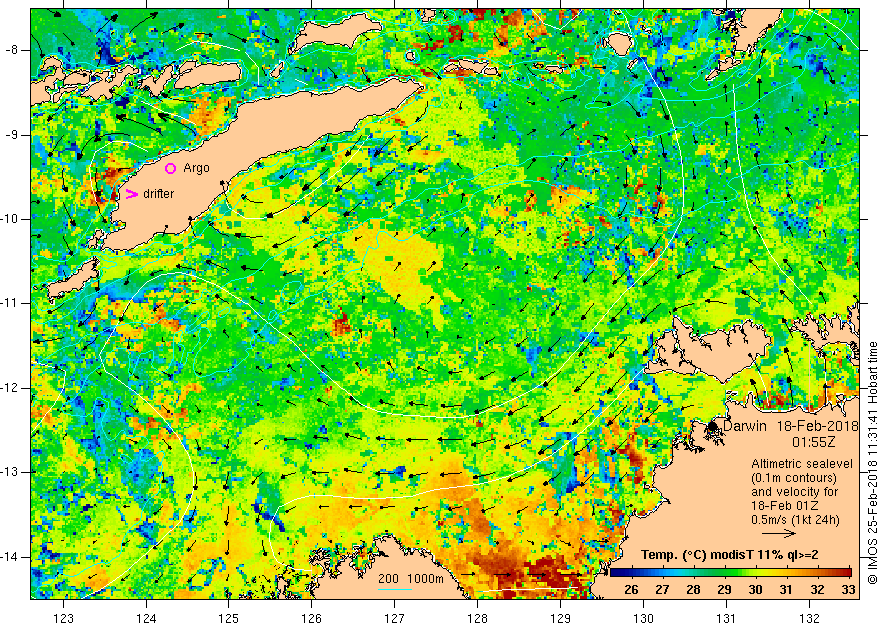Click the magenta Argo circle marker
880x630 pixels.
pyautogui.click(x=171, y=168)
